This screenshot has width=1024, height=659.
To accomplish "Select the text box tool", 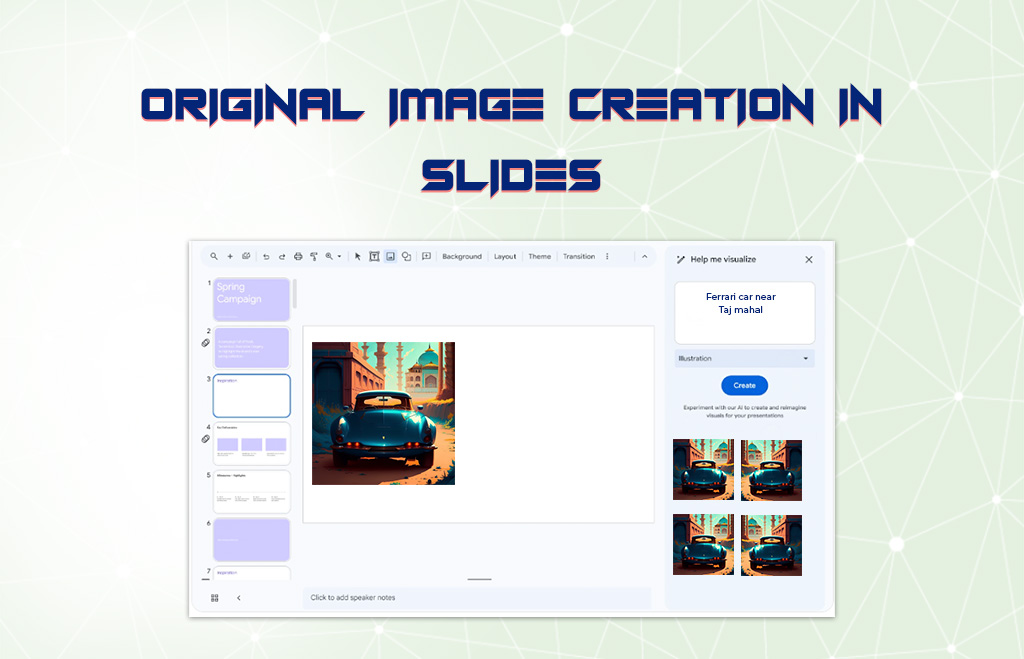I will [x=374, y=257].
